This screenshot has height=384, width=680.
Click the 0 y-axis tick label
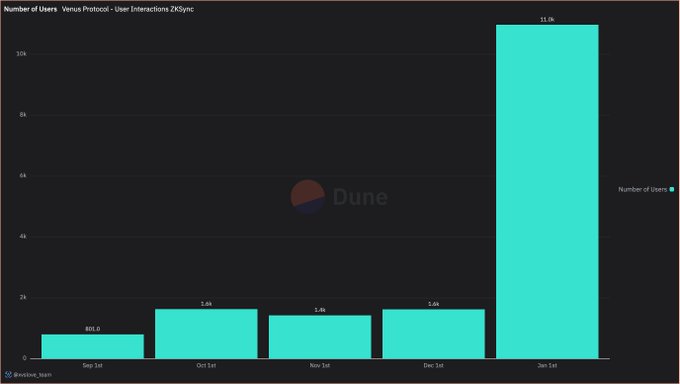click(24, 358)
